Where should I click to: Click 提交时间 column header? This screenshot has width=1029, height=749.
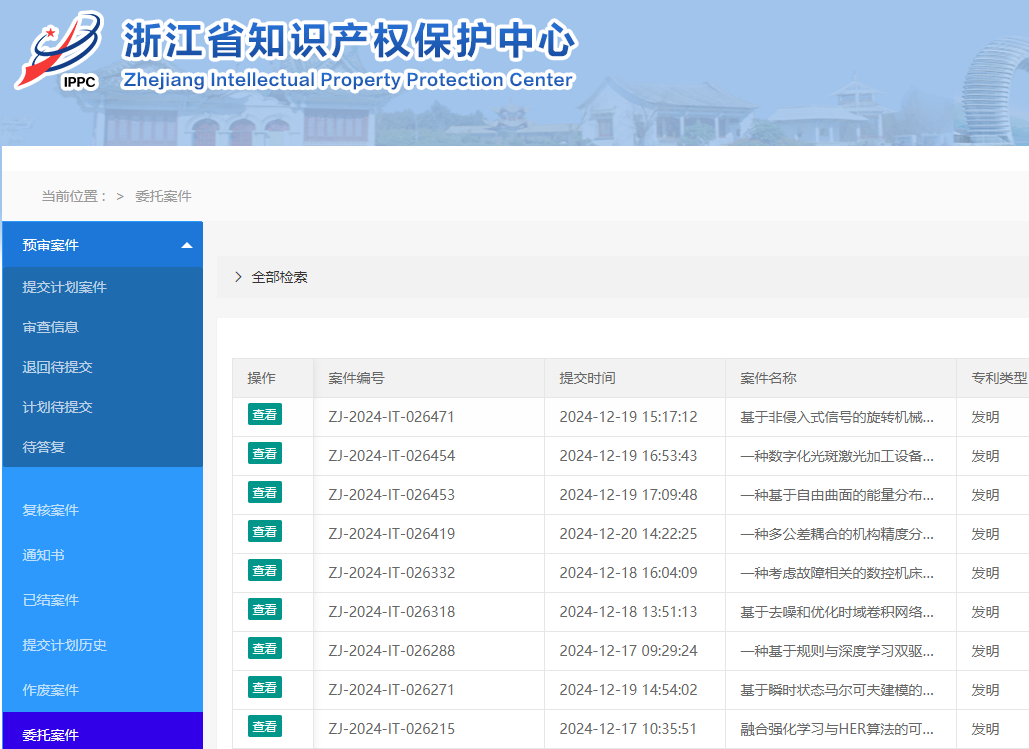coord(588,378)
